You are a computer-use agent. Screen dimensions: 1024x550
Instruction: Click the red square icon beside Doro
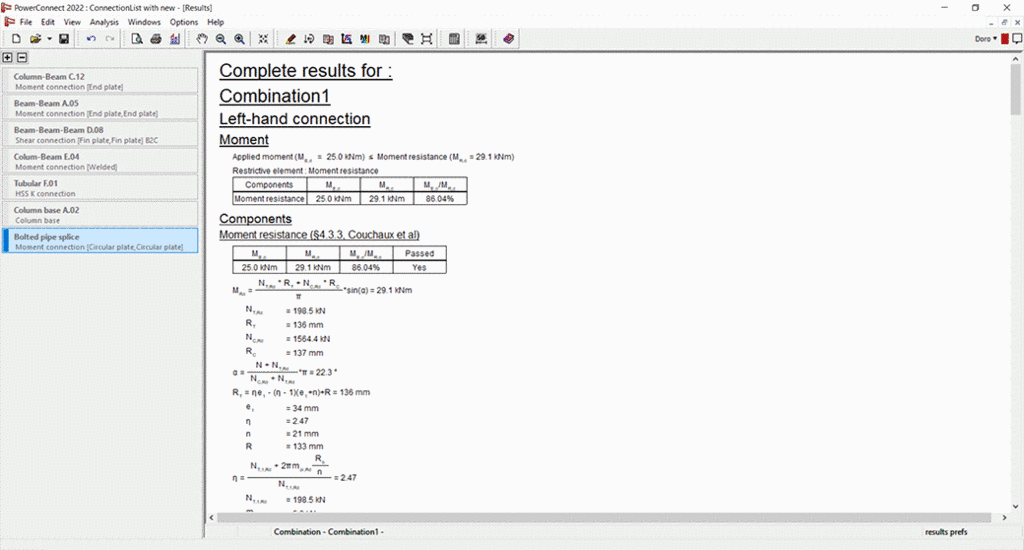coord(1004,39)
